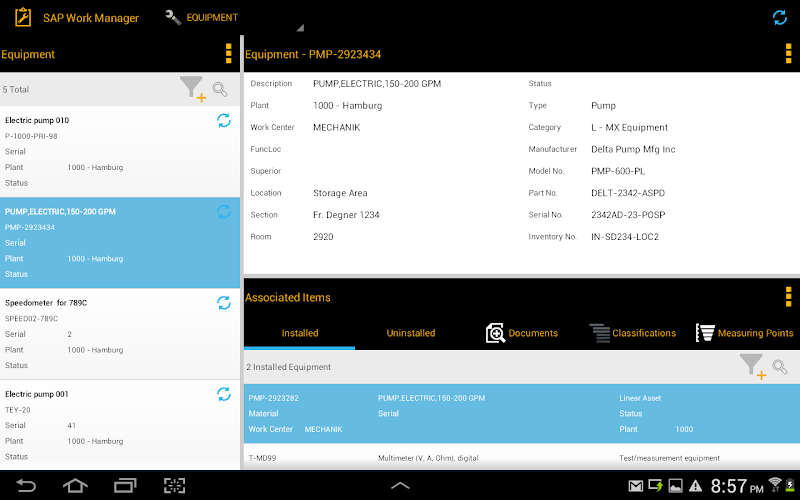Screen dimensions: 800x500
Task: Tap the Wi-Fi status icon
Action: 774,484
